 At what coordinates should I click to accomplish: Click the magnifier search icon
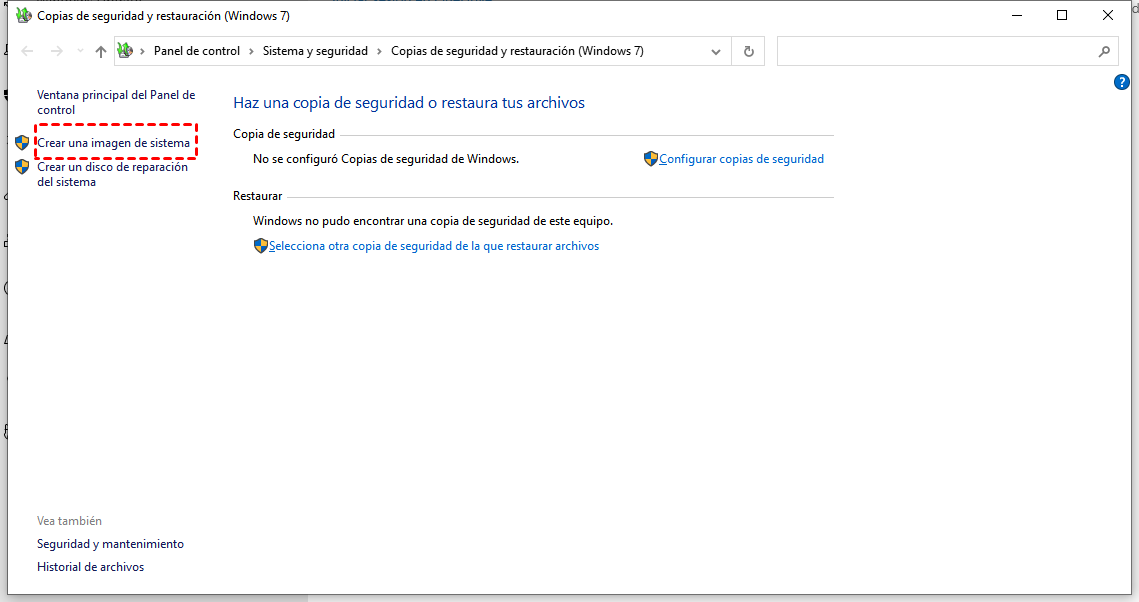pyautogui.click(x=1104, y=52)
